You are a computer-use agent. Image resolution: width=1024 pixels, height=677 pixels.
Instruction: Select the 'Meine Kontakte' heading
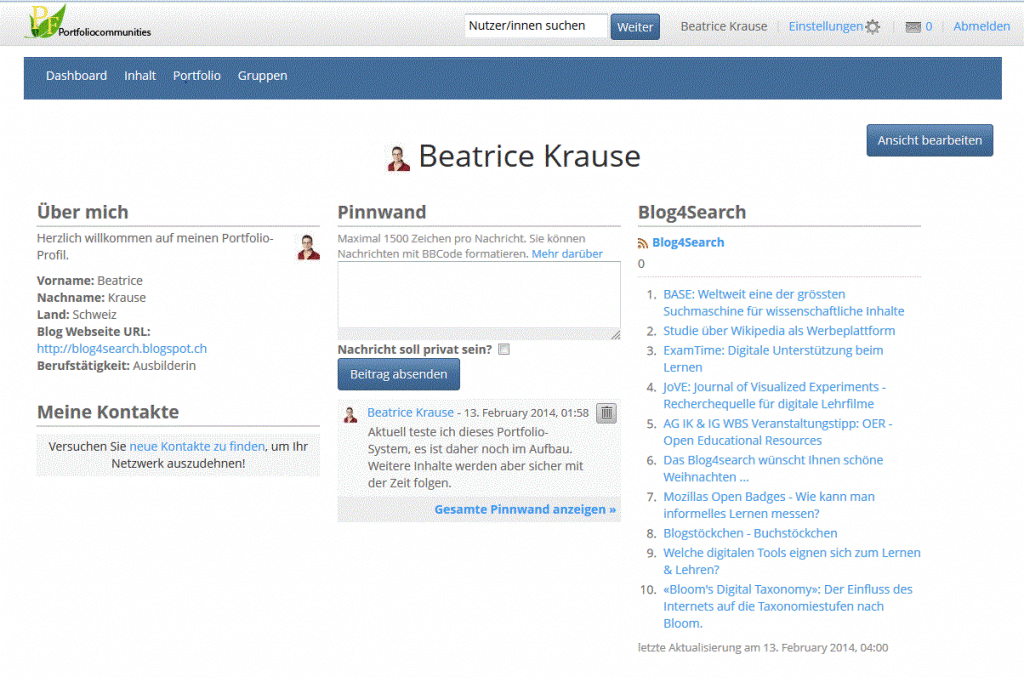(x=108, y=412)
